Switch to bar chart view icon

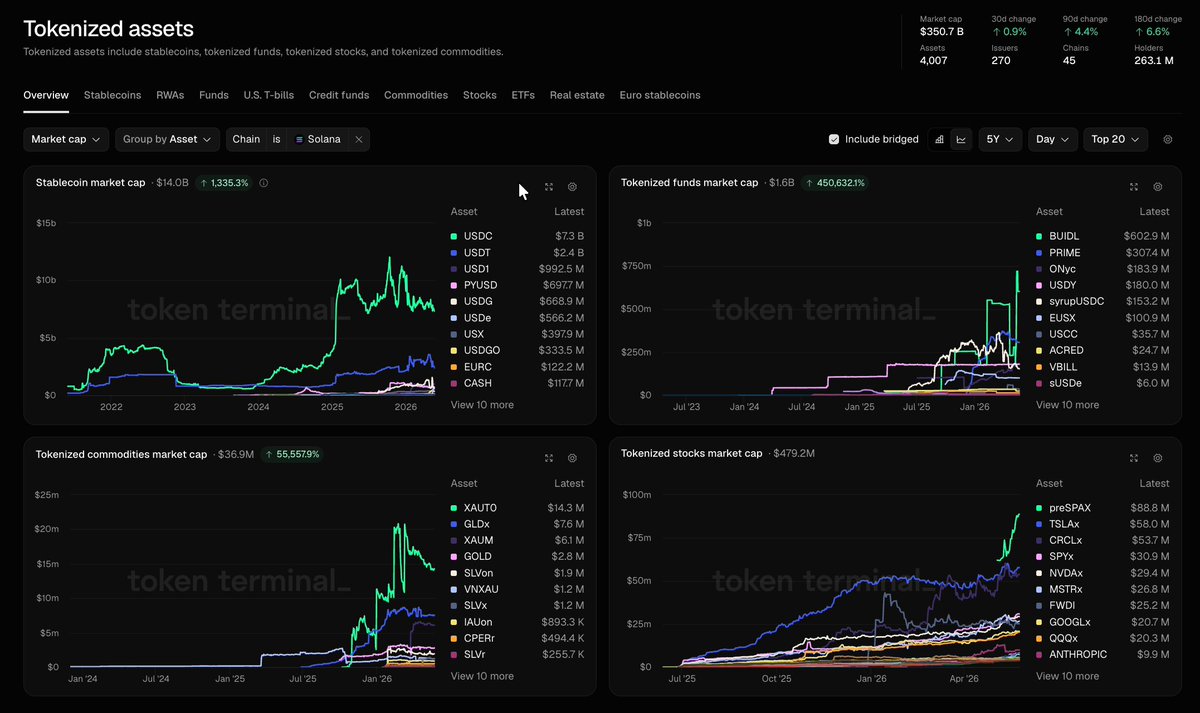939,139
